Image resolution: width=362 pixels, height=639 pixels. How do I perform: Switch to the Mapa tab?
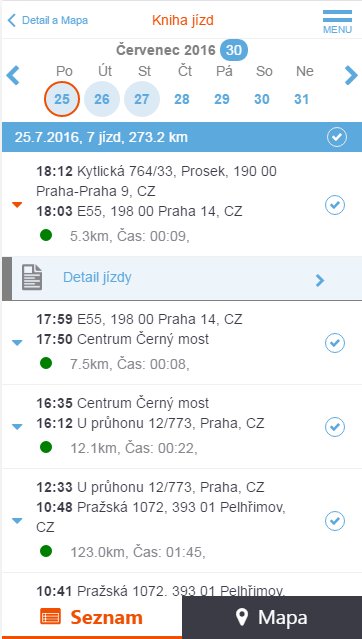click(272, 617)
